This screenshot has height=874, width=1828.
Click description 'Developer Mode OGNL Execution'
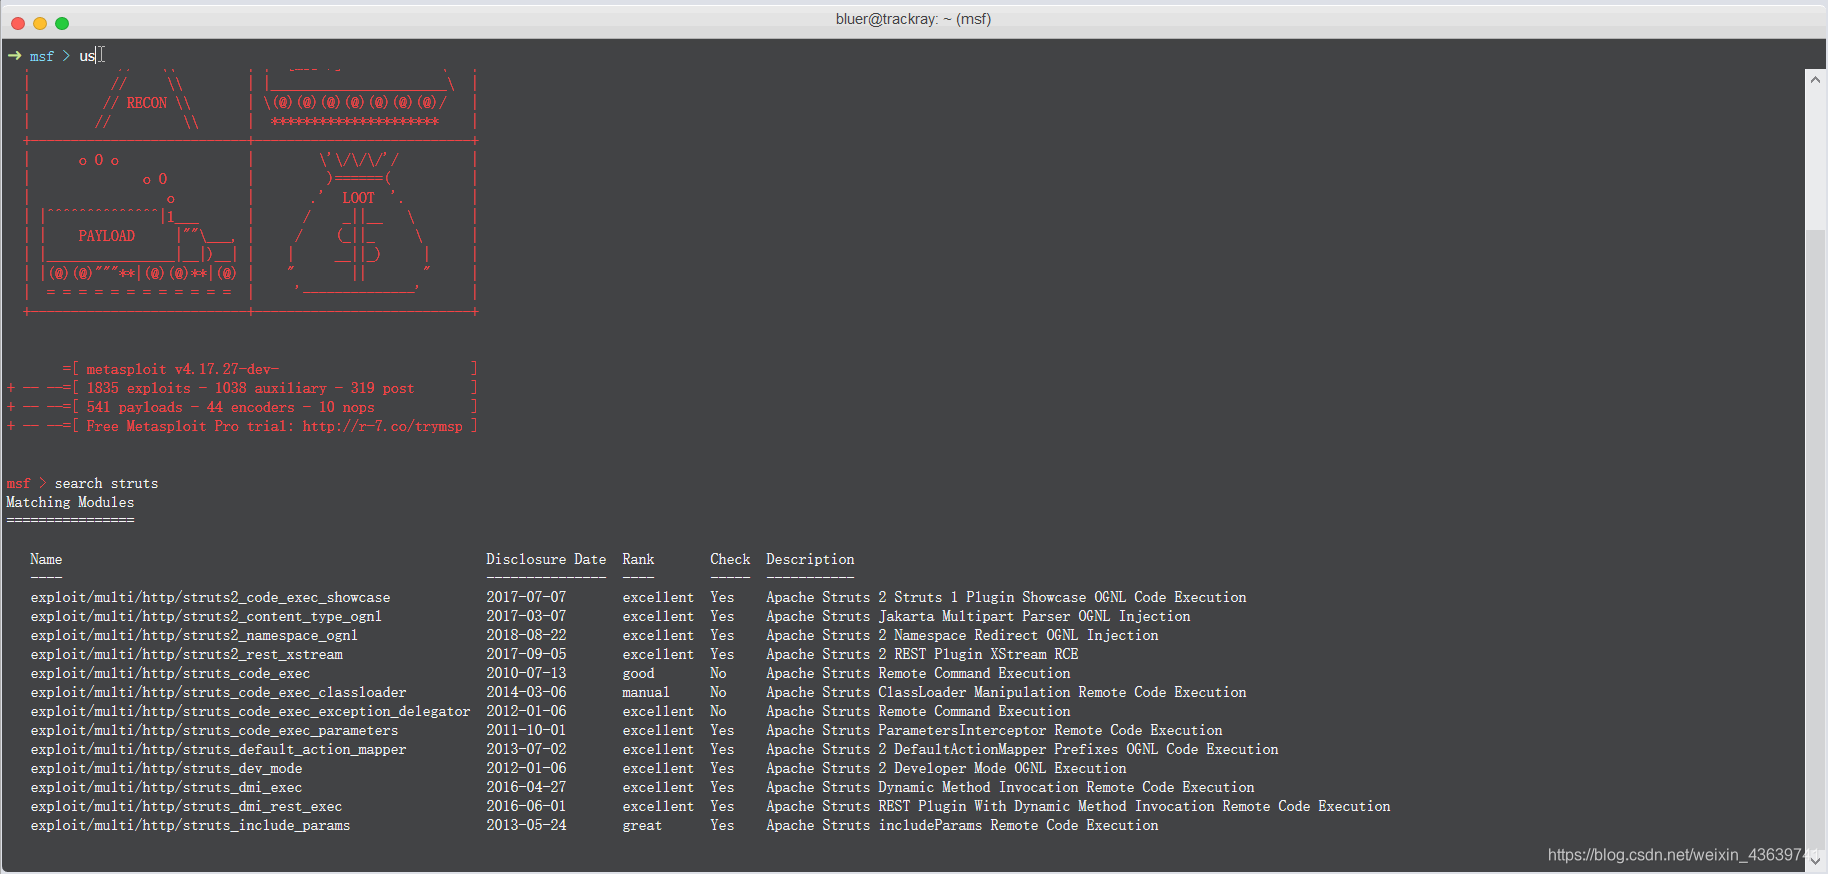pyautogui.click(x=1010, y=768)
